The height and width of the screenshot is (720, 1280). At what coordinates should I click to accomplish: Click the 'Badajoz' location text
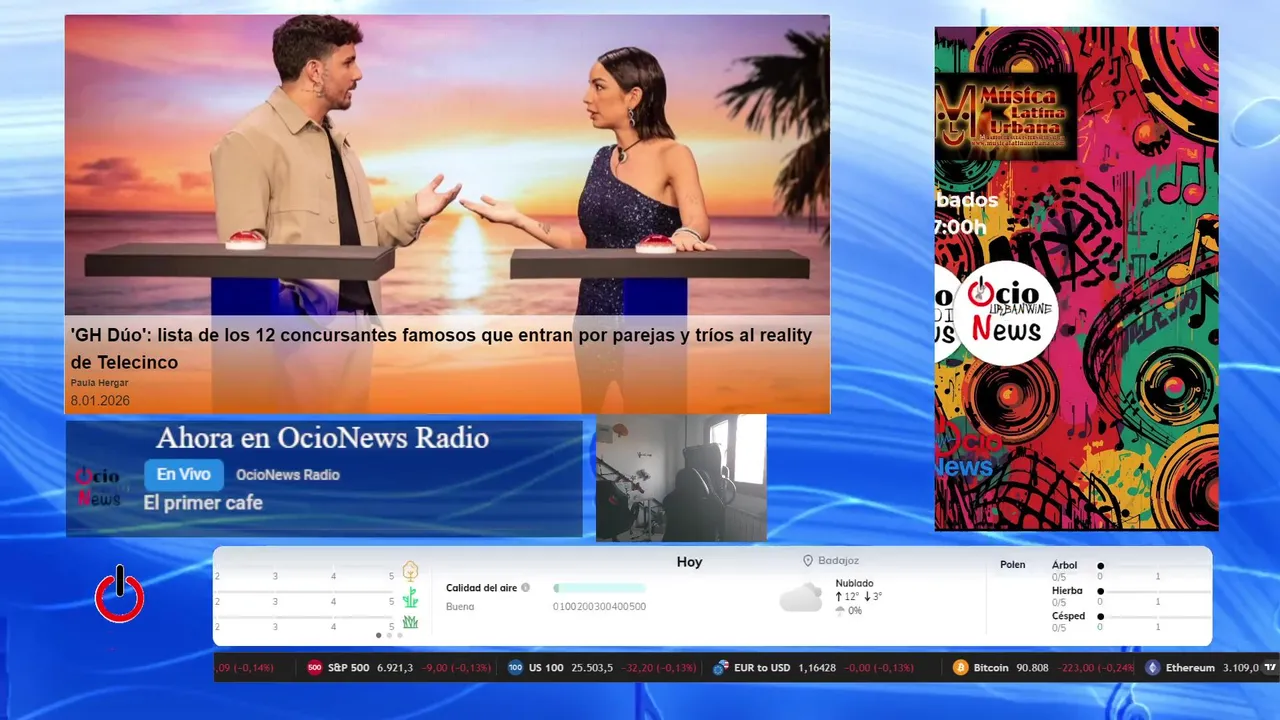(838, 561)
